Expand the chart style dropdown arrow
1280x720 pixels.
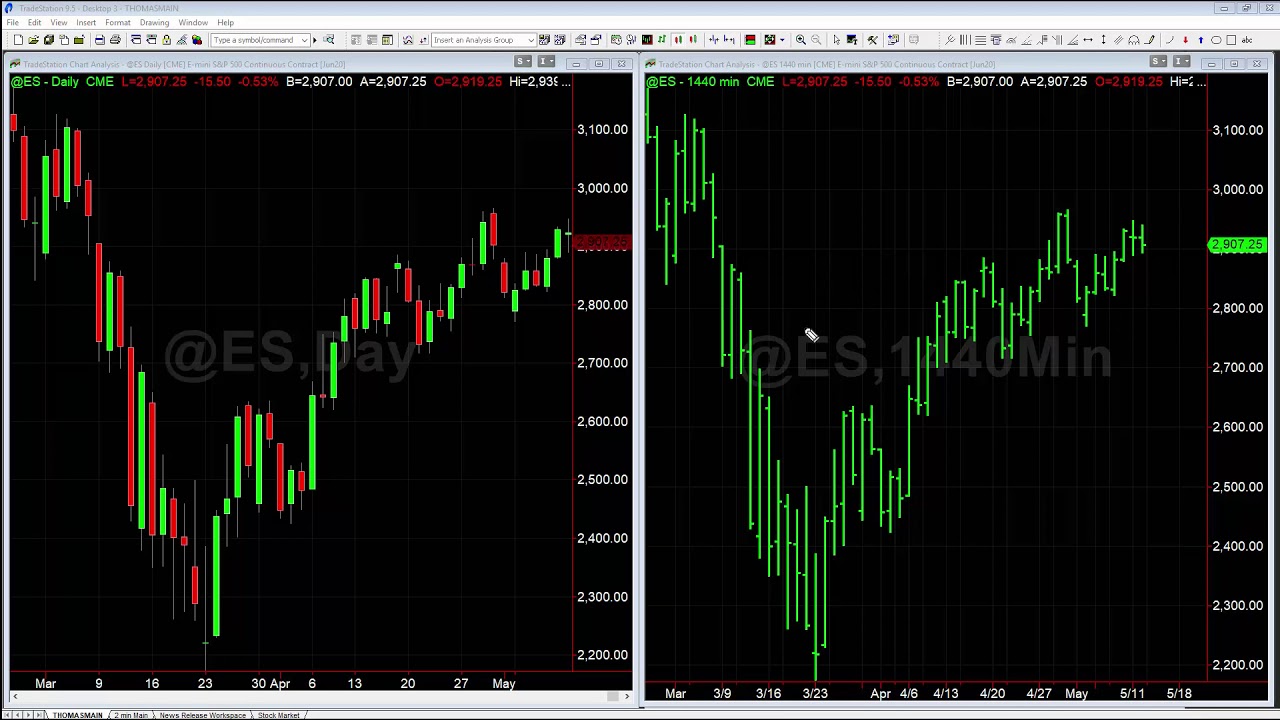782,40
